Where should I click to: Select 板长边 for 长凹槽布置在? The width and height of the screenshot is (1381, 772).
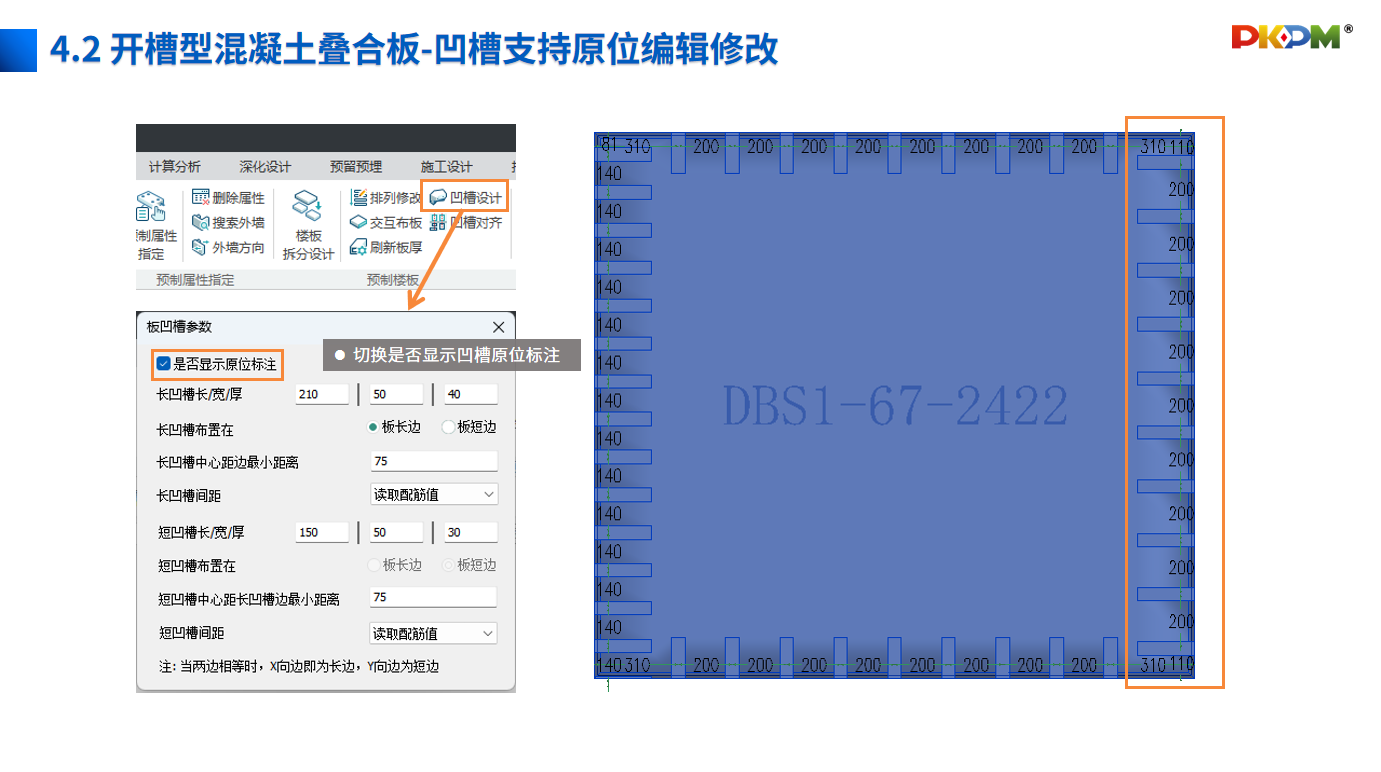pyautogui.click(x=395, y=427)
